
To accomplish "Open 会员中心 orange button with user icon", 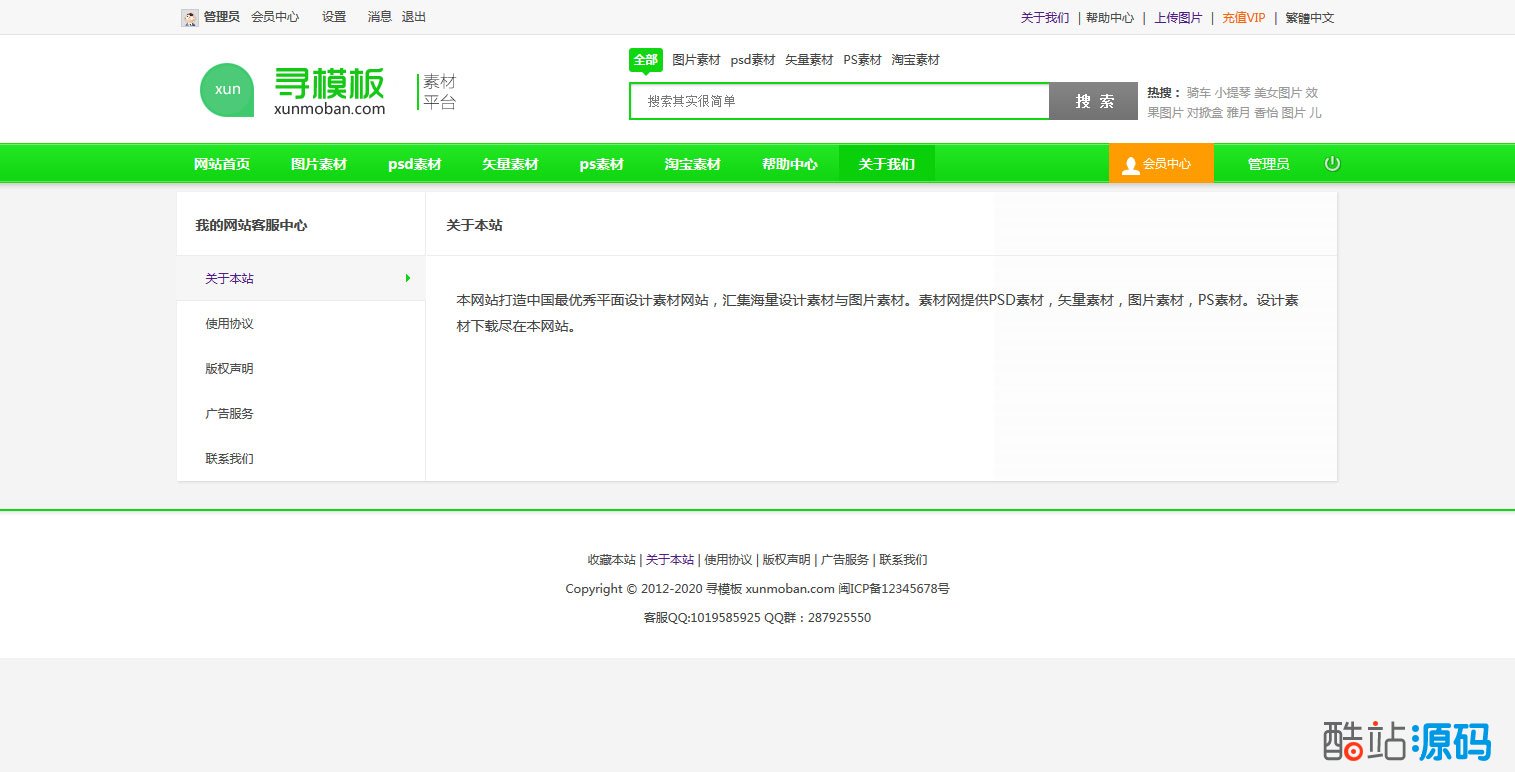I will (1160, 164).
